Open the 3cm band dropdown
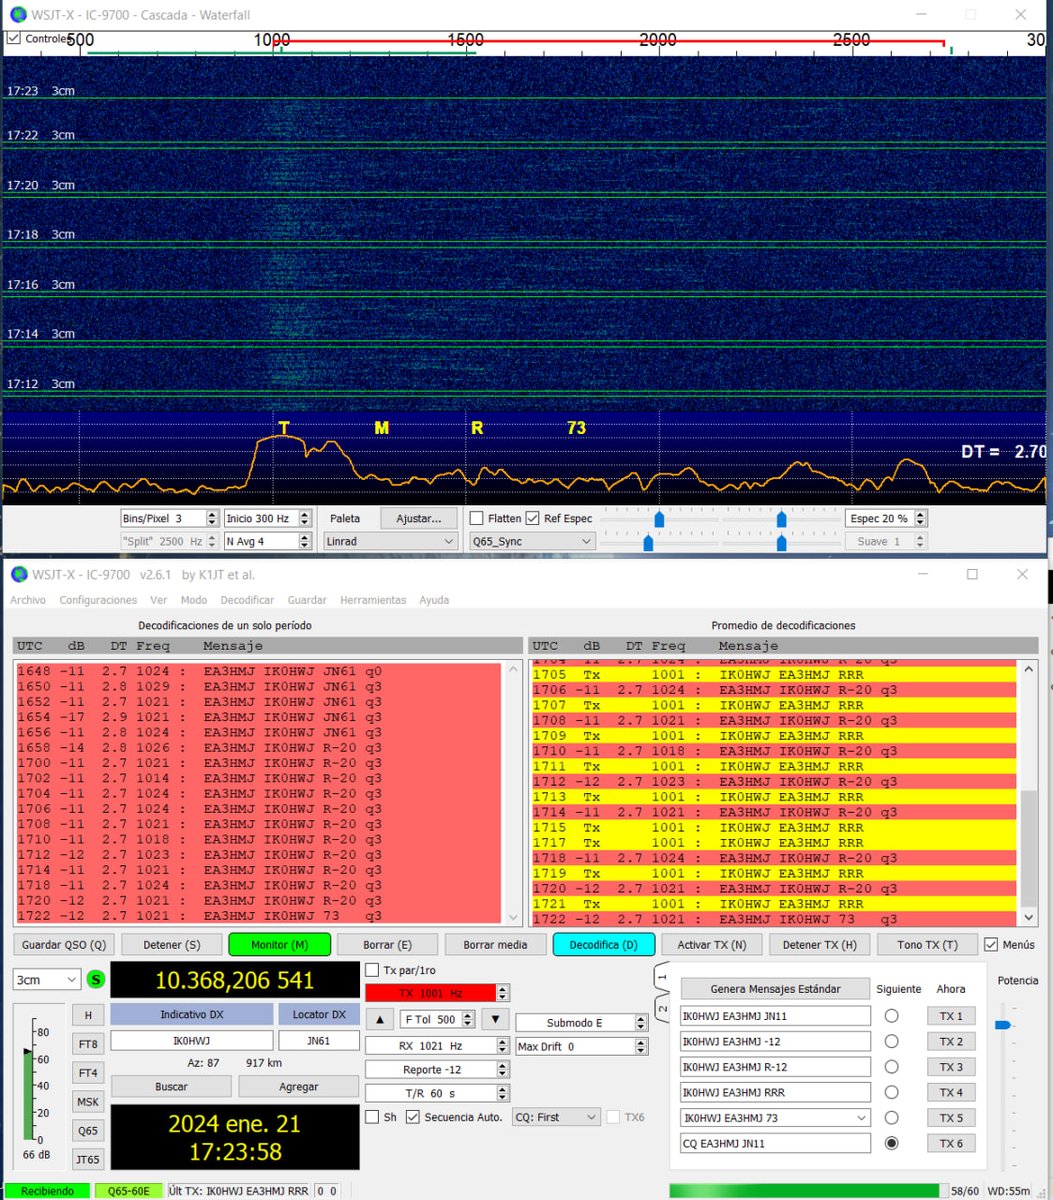Image resolution: width=1053 pixels, height=1200 pixels. point(47,980)
